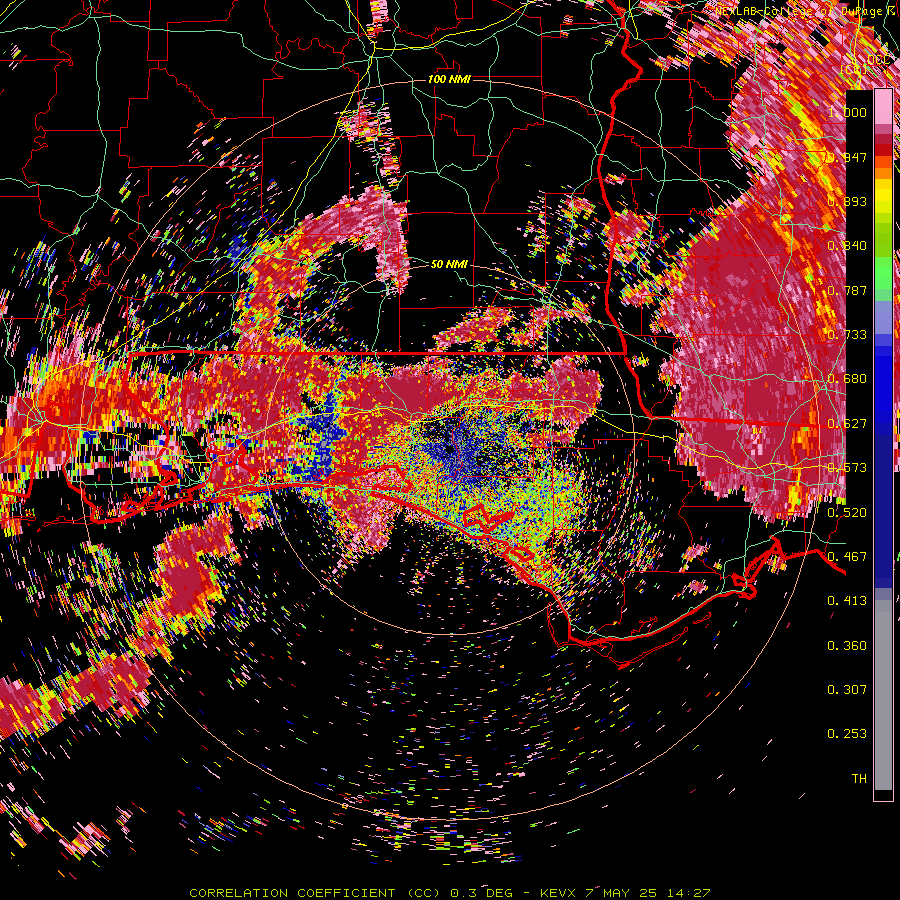Viewport: 900px width, 900px height.
Task: Select the 0.733 scale value
Action: click(847, 335)
